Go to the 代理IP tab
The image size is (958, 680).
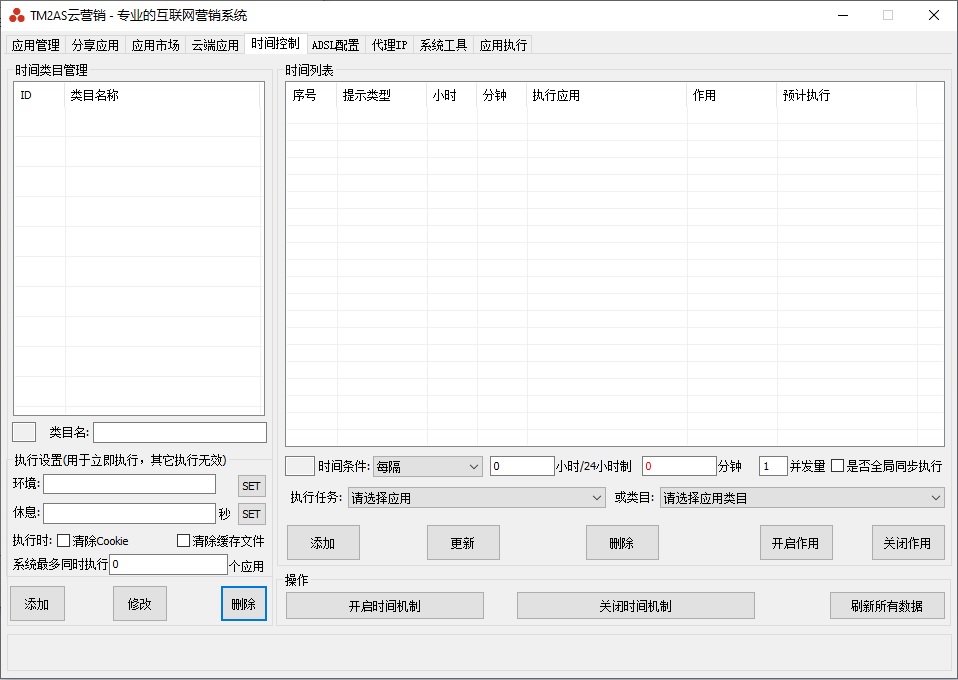[389, 45]
